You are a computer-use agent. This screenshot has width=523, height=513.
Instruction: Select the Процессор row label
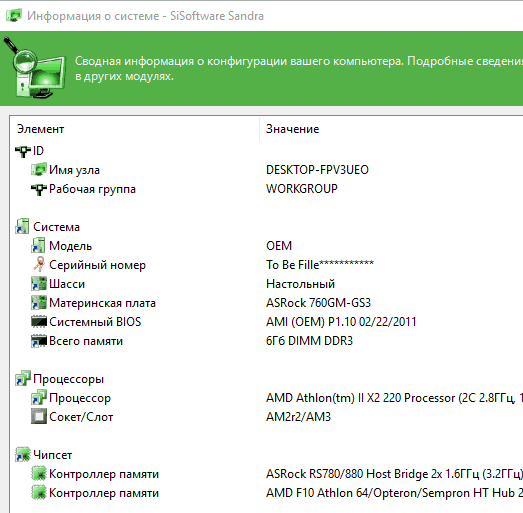click(80, 398)
